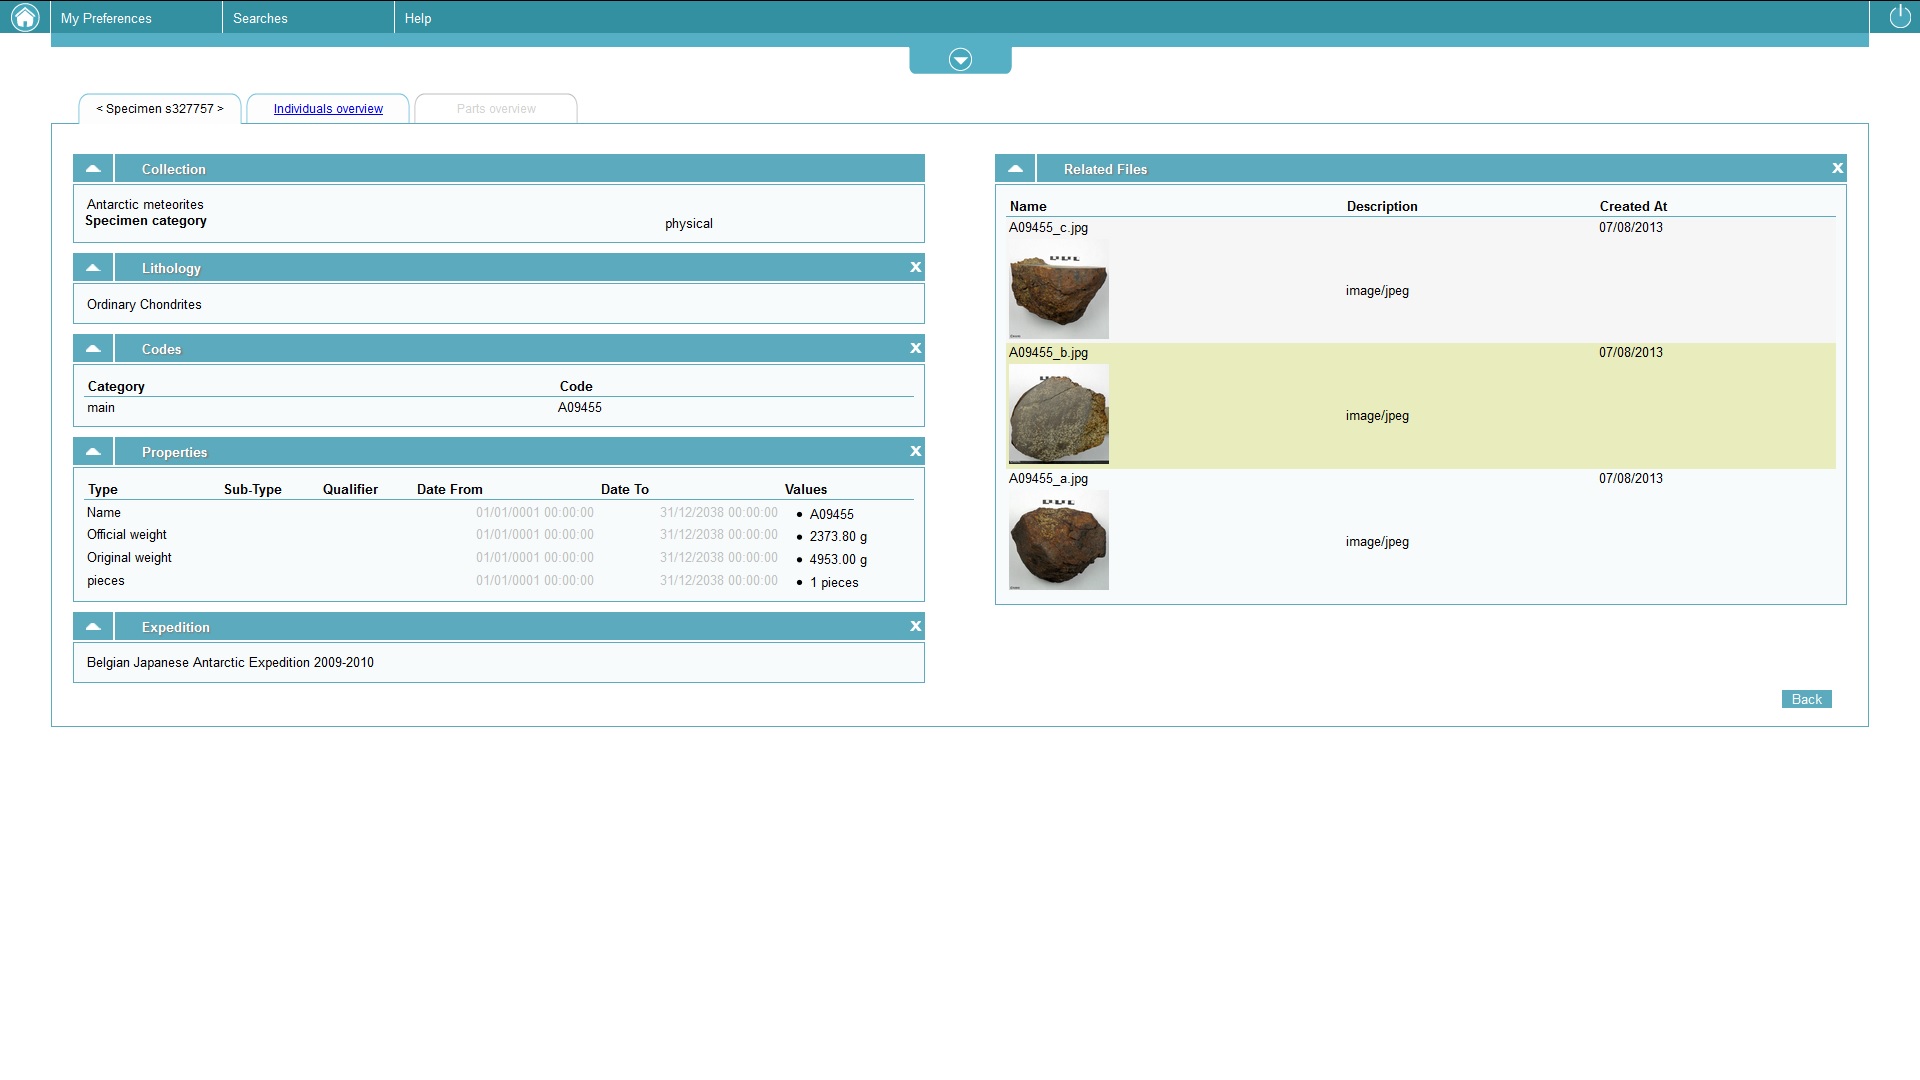Open the A09455_b.jpg thumbnail image
The width and height of the screenshot is (1920, 1080).
[1058, 414]
